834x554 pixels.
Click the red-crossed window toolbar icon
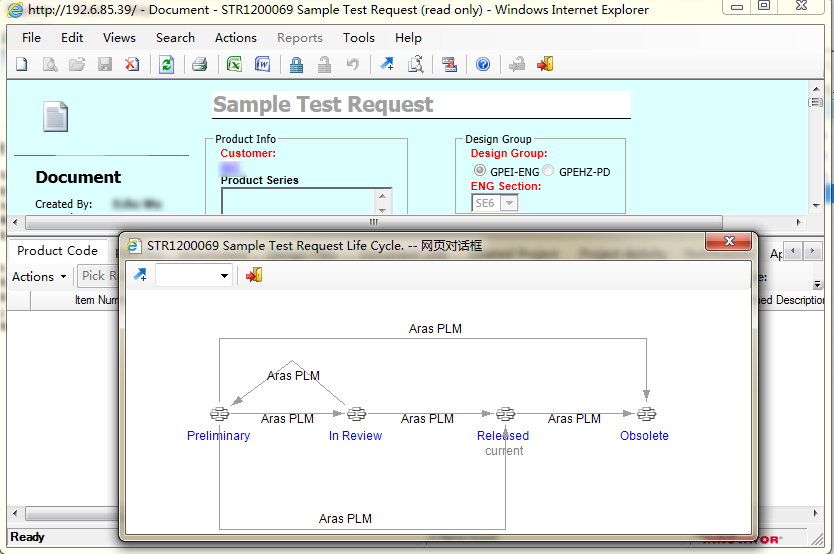tap(449, 64)
